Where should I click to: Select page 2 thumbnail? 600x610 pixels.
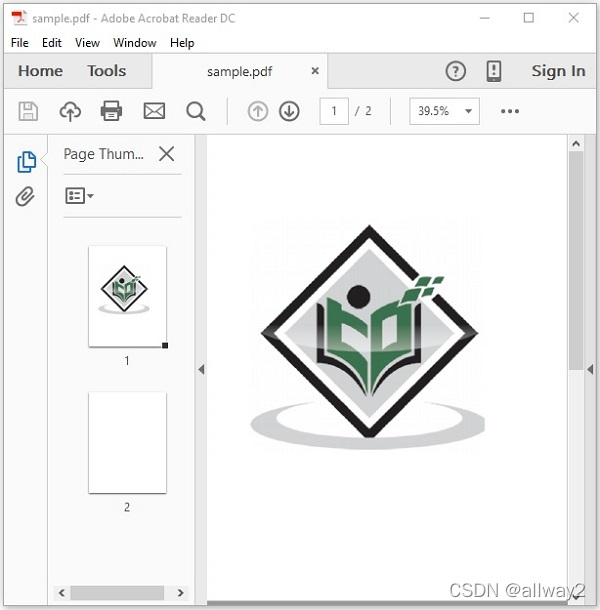[x=128, y=443]
